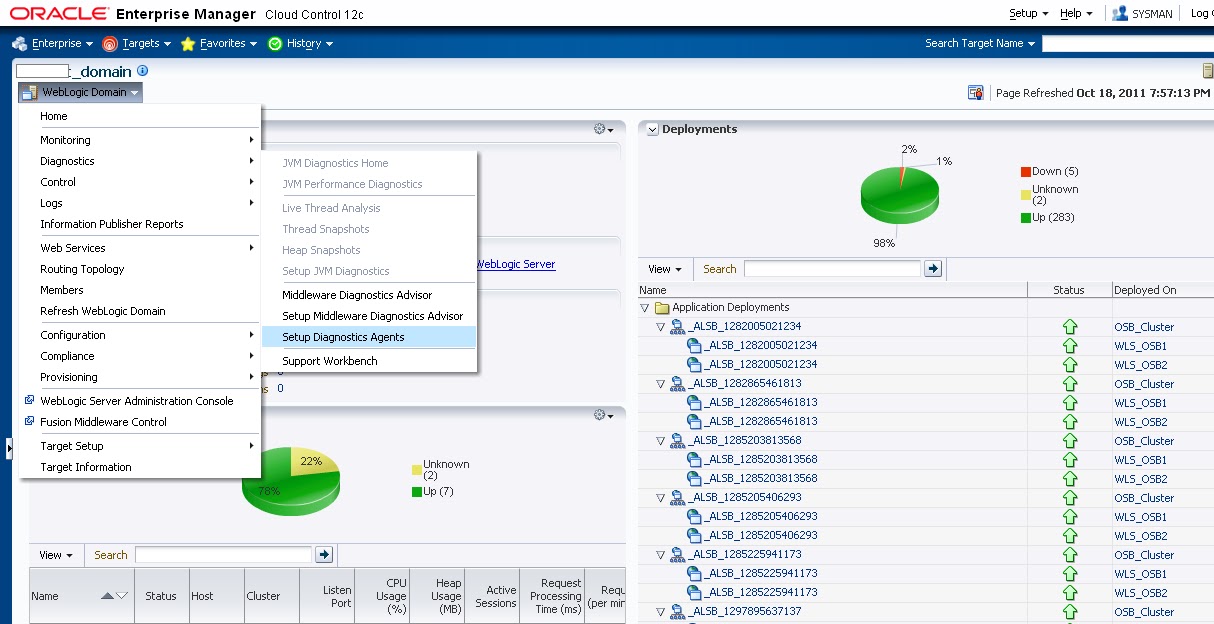The height and width of the screenshot is (624, 1214).
Task: Open the servers table View menu
Action: (56, 555)
